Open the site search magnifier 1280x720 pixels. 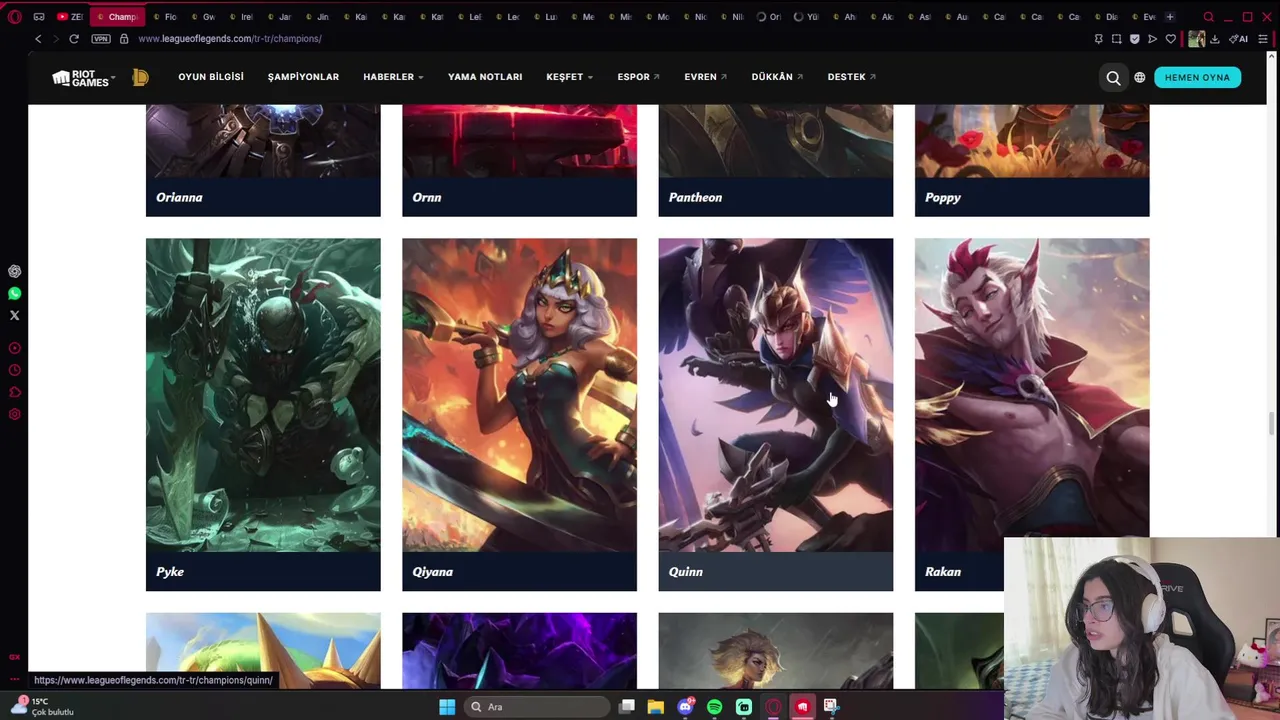click(x=1113, y=77)
